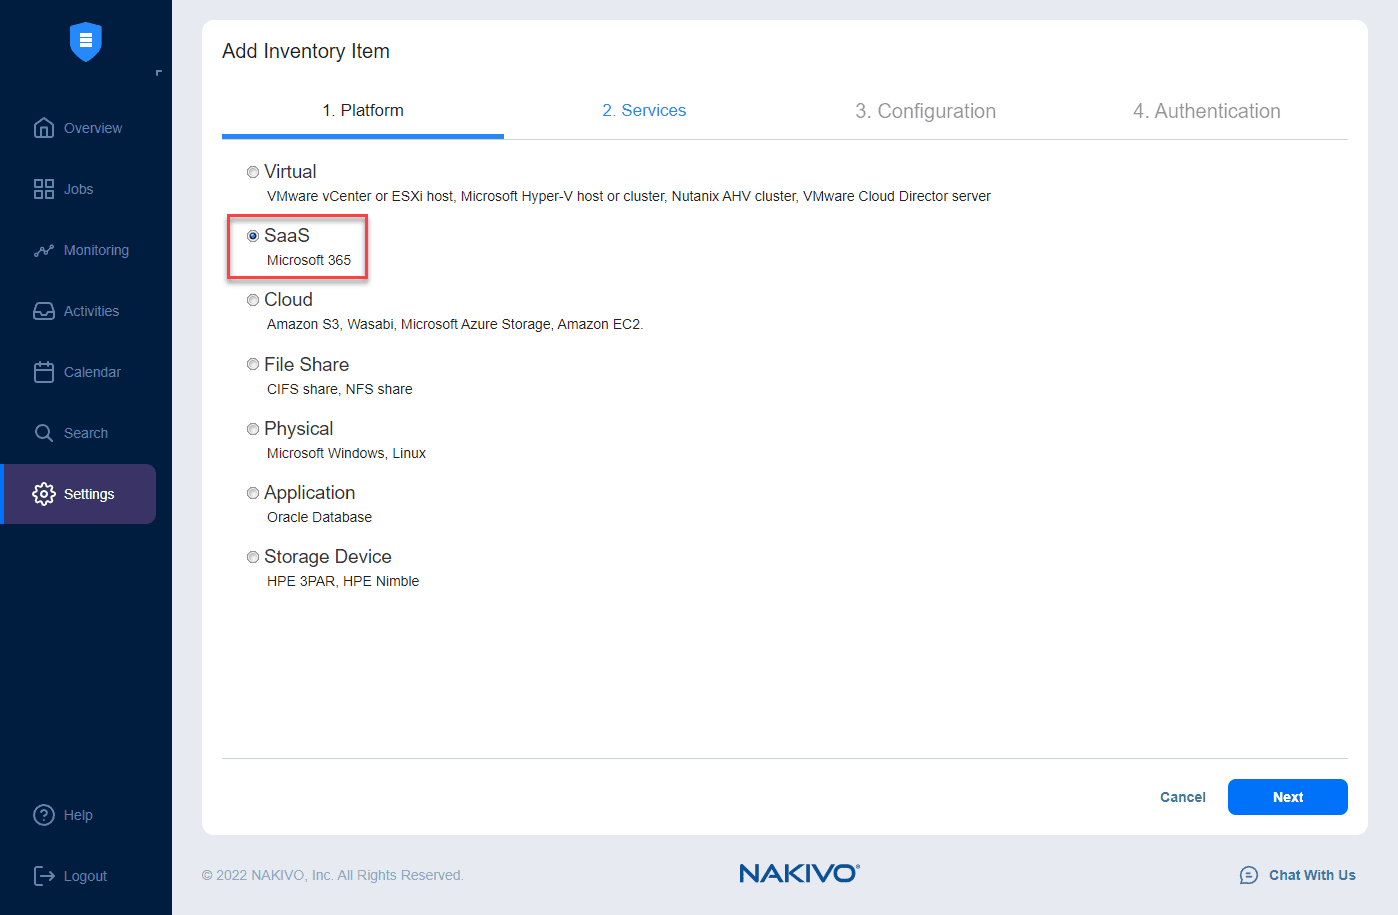Cancel adding the inventory item
This screenshot has height=915, width=1398.
[1182, 796]
